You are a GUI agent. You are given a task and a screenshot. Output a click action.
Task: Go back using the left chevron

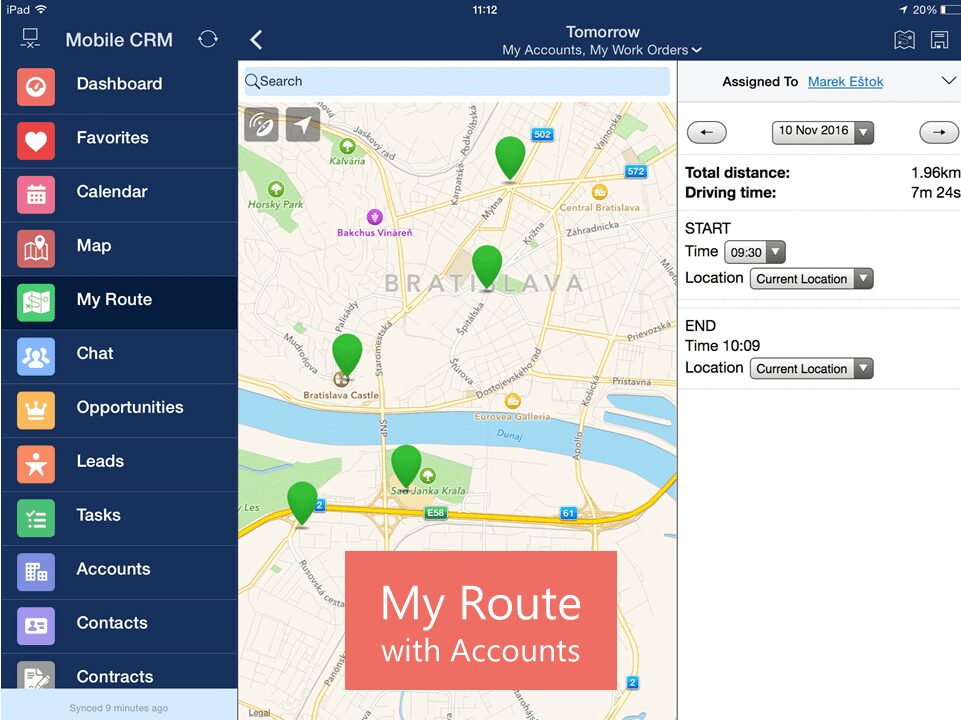(256, 40)
